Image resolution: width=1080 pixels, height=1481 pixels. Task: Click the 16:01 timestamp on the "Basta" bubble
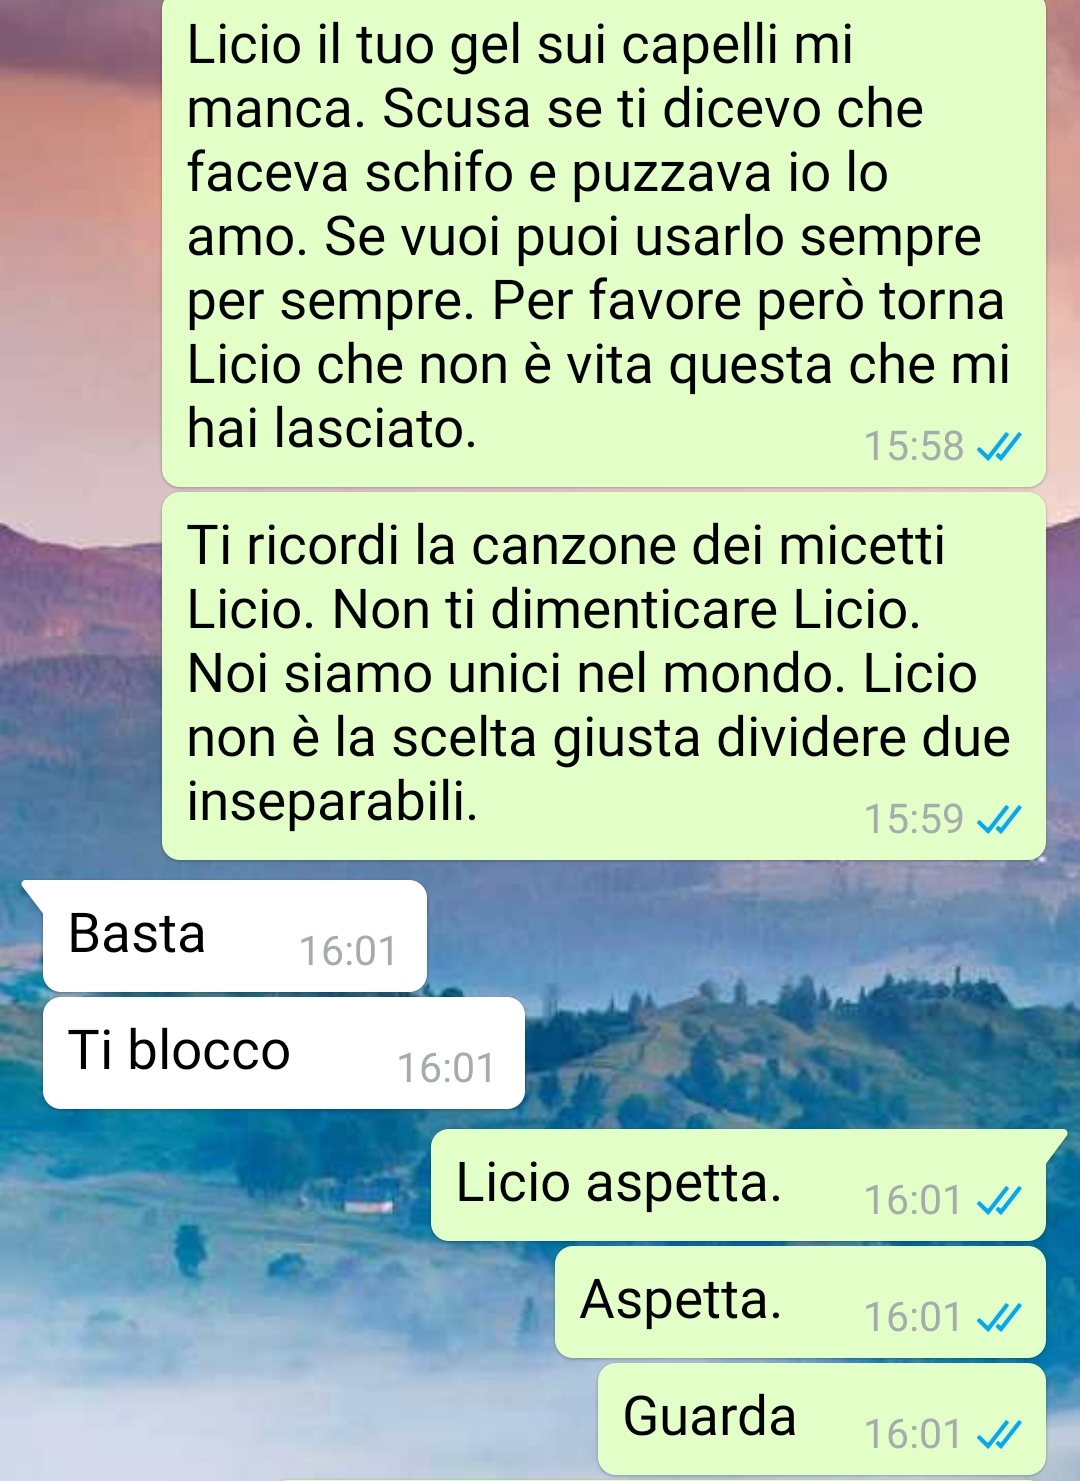coord(348,951)
